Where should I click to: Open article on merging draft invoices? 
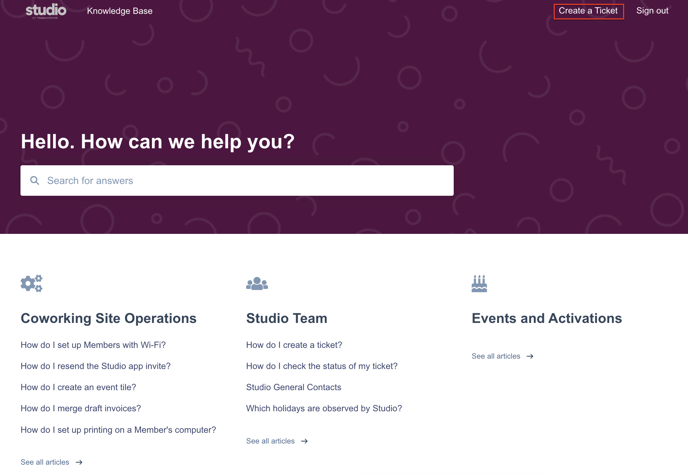point(80,408)
